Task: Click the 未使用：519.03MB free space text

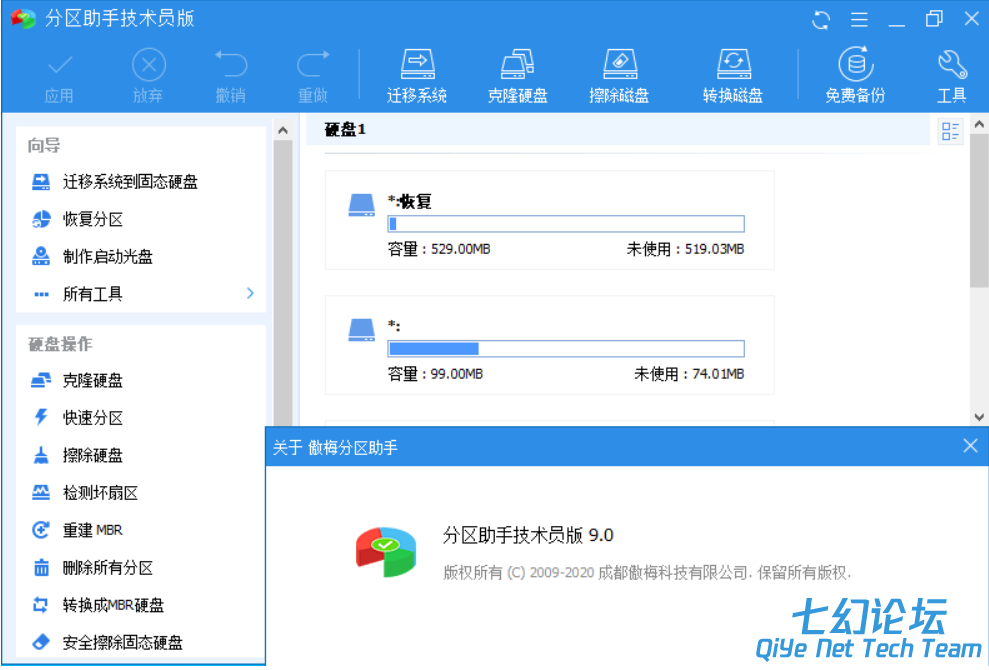Action: click(686, 249)
